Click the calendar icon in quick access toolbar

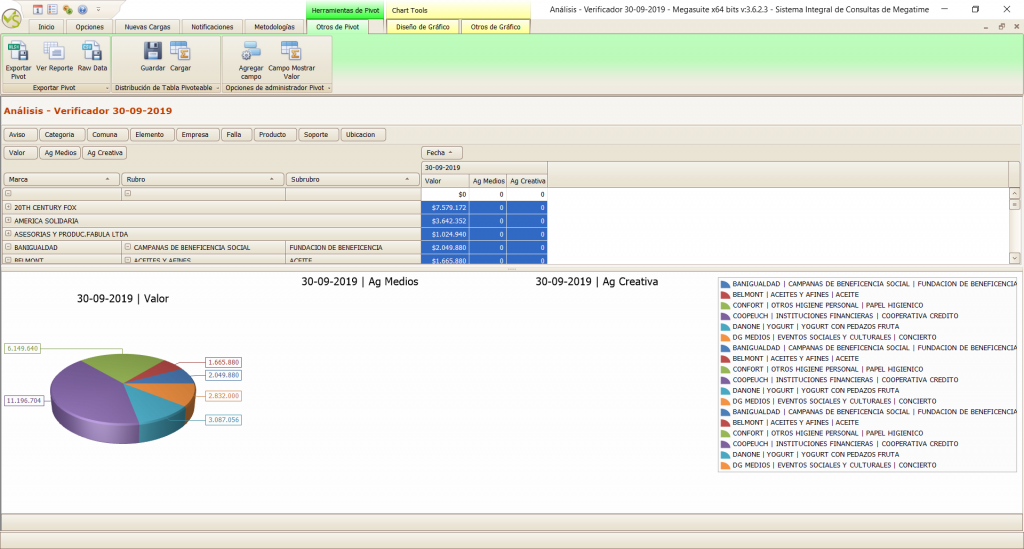pyautogui.click(x=37, y=9)
